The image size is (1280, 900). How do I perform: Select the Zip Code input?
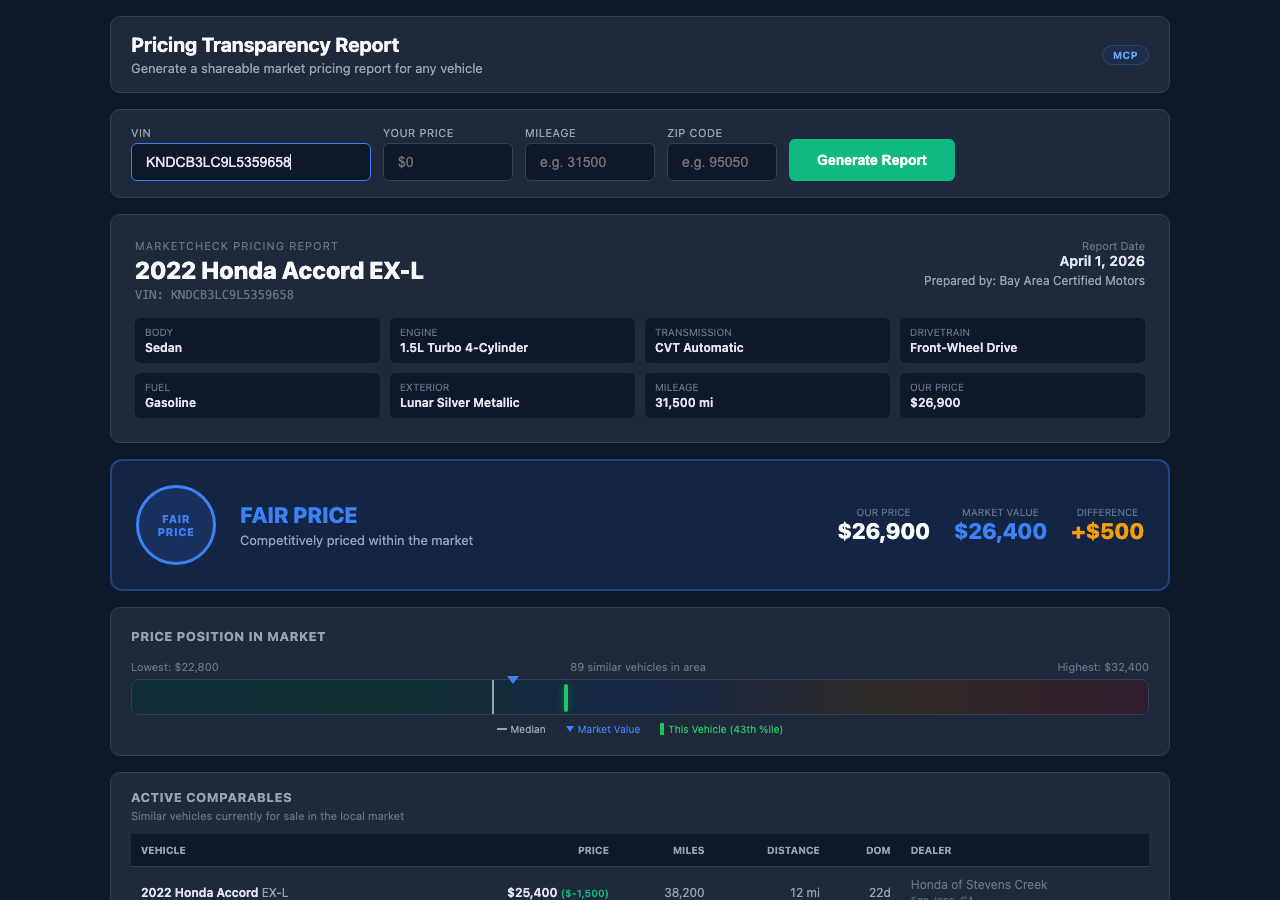[722, 162]
